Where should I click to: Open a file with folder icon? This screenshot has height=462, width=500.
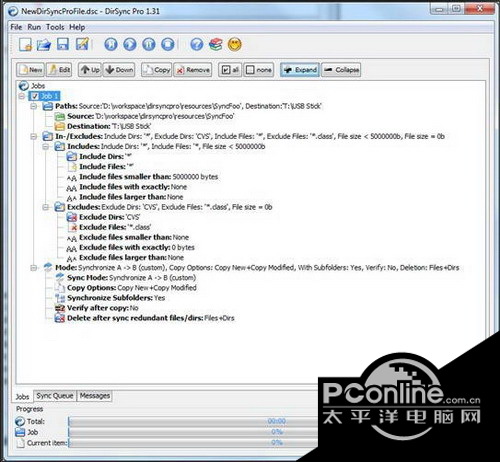[44, 44]
